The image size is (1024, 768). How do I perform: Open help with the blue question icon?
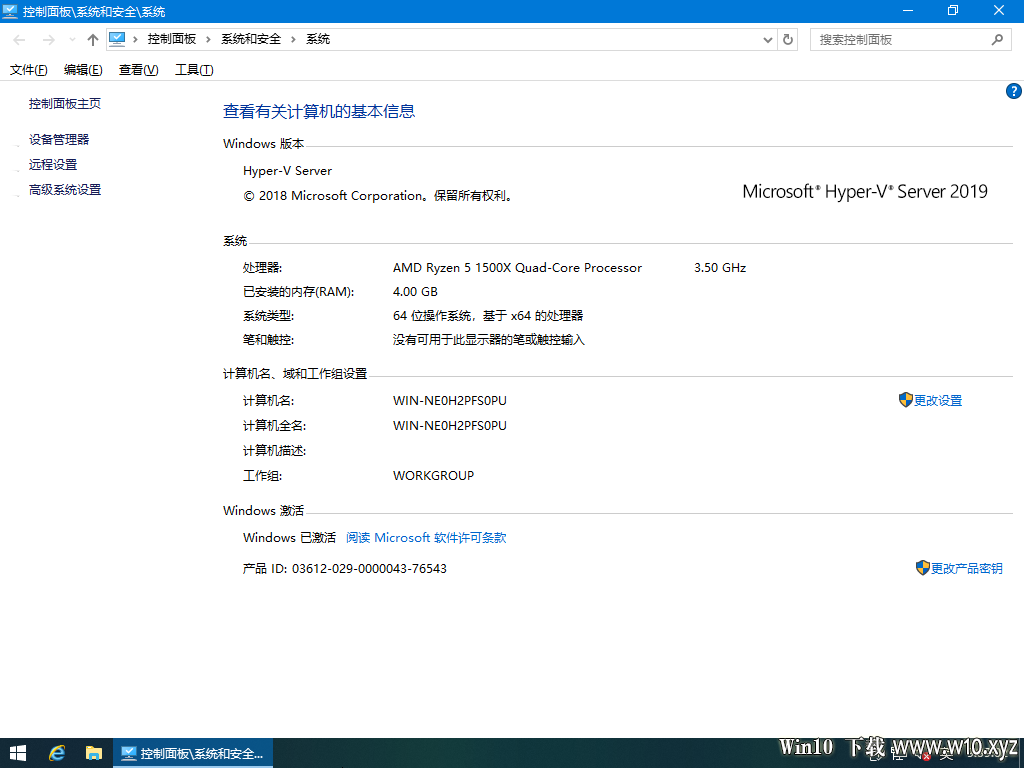(1014, 91)
